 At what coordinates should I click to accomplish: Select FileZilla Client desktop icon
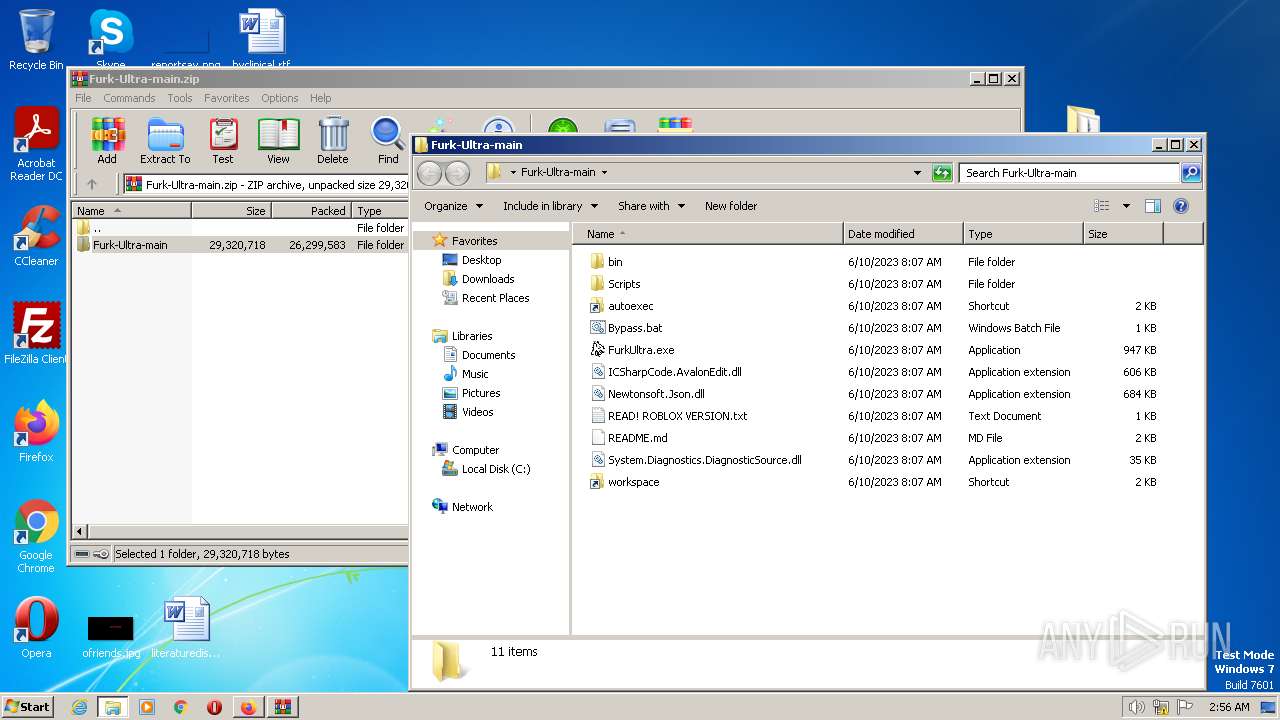click(x=36, y=333)
